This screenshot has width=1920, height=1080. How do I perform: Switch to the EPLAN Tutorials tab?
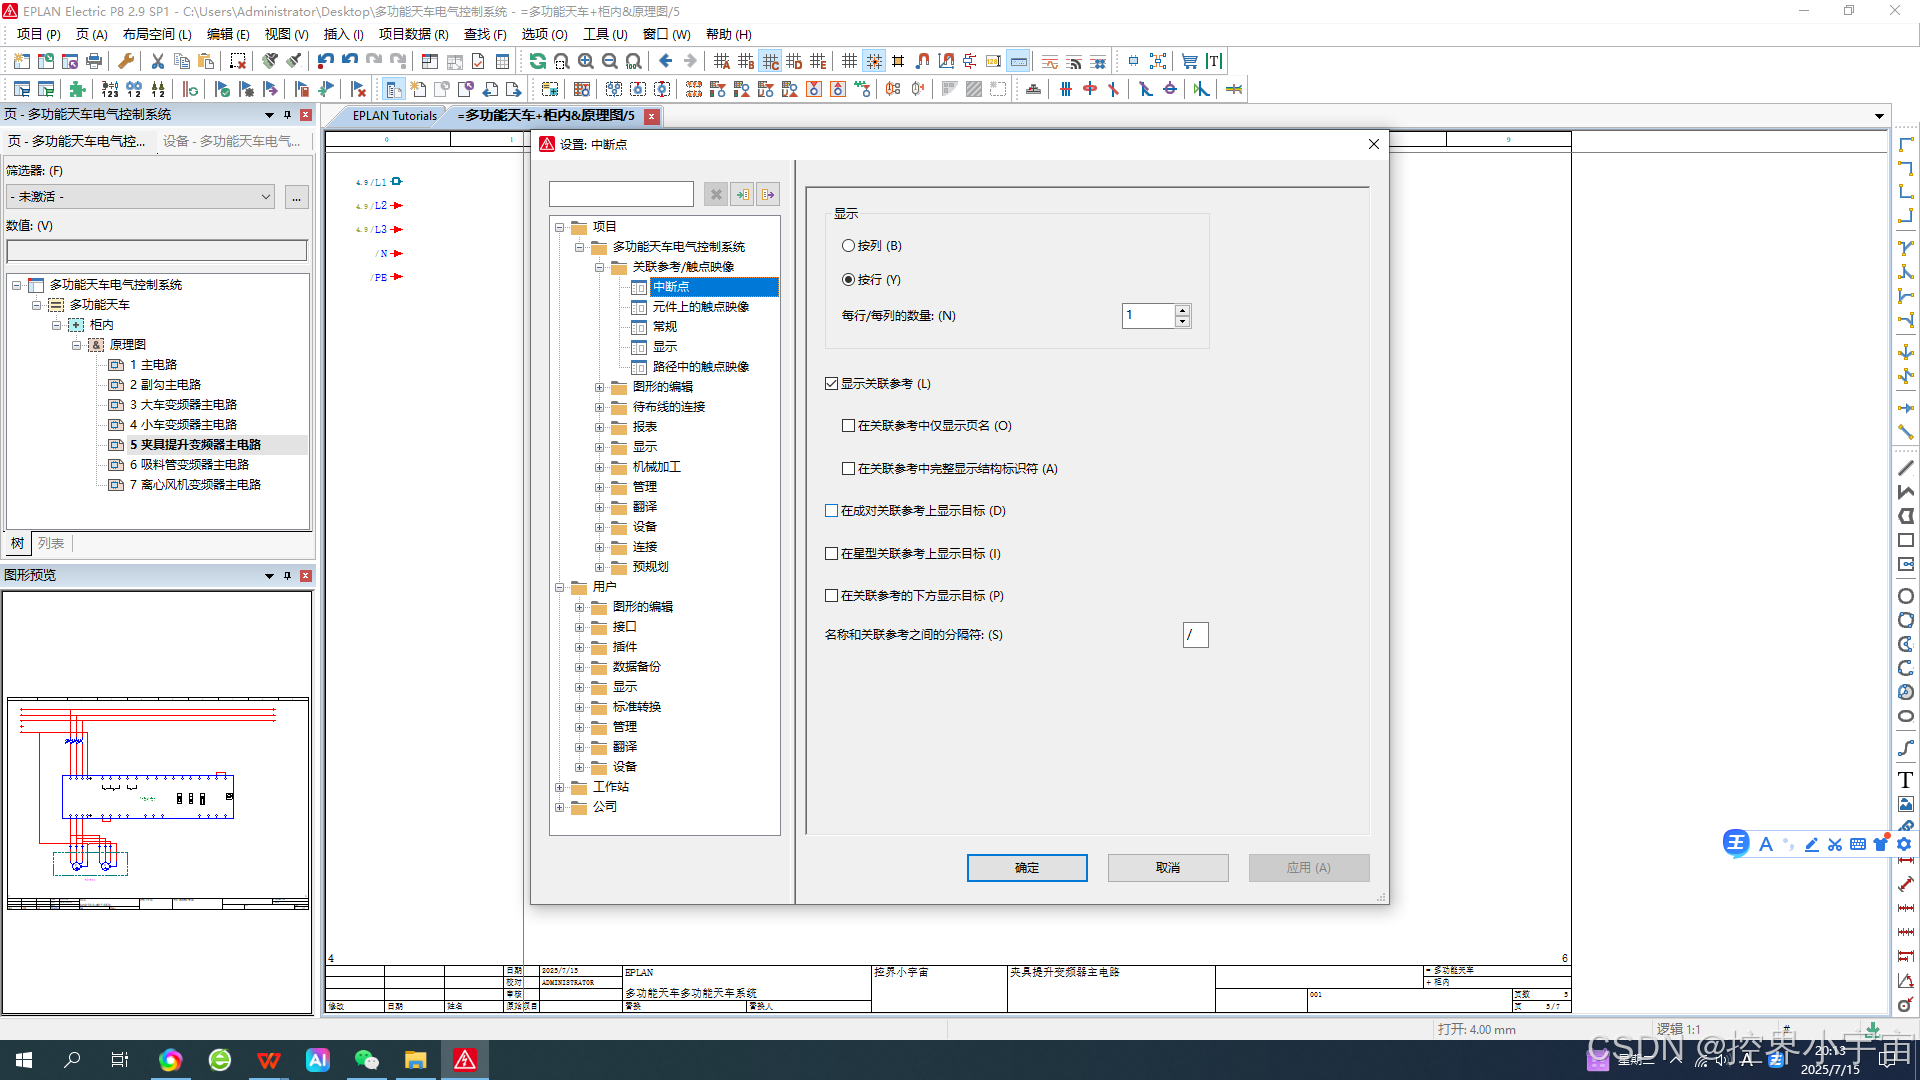pos(394,116)
